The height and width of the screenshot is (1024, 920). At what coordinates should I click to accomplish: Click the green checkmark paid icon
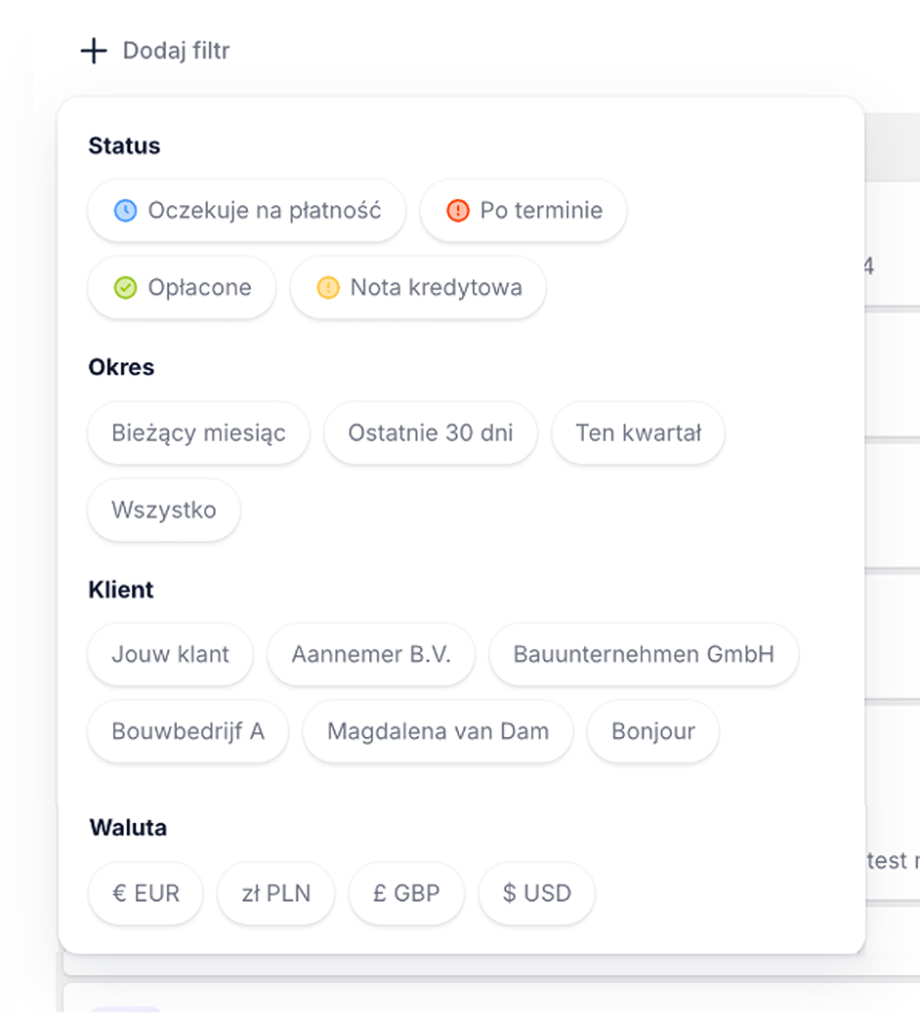[x=125, y=288]
